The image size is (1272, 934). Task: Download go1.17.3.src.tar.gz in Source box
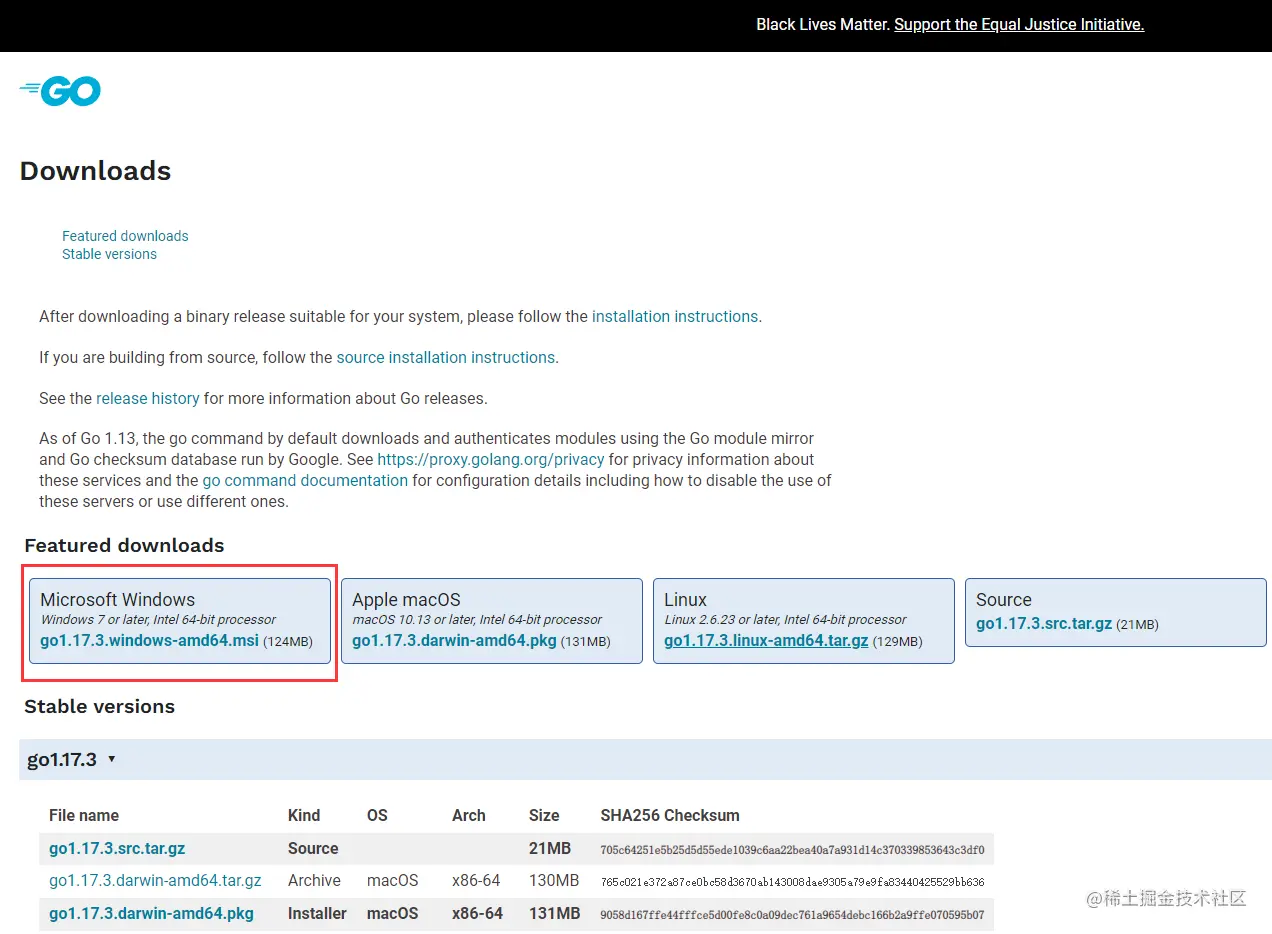coord(1044,623)
